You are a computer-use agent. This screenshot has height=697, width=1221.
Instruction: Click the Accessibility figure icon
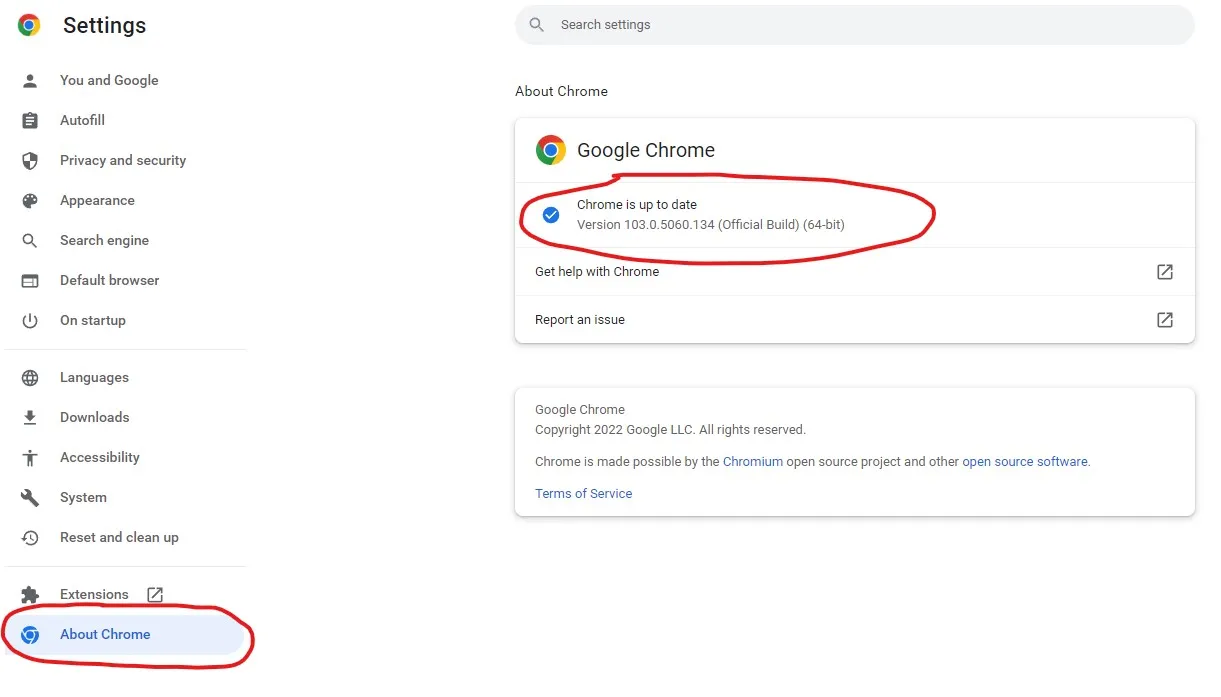(30, 458)
